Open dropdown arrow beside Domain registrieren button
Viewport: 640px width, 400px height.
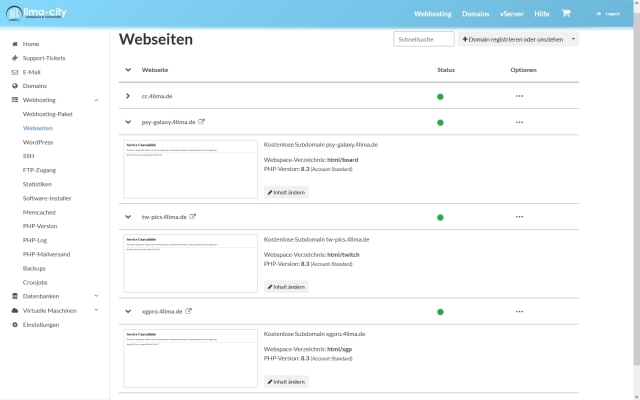(573, 39)
